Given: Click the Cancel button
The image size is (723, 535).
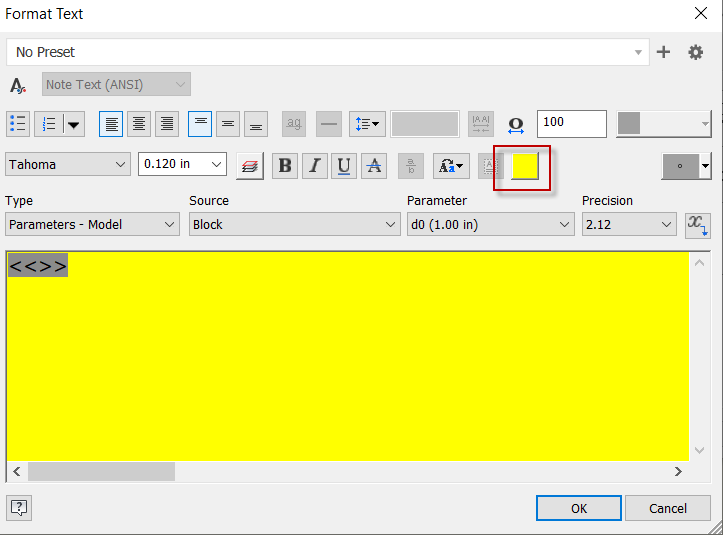Looking at the screenshot, I should 668,508.
